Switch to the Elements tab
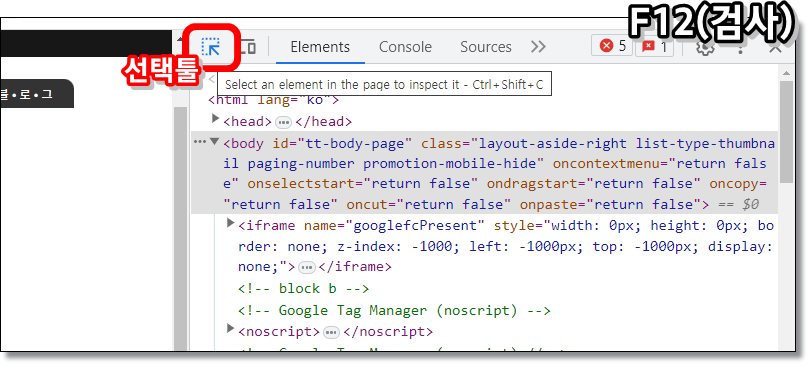 pos(320,47)
